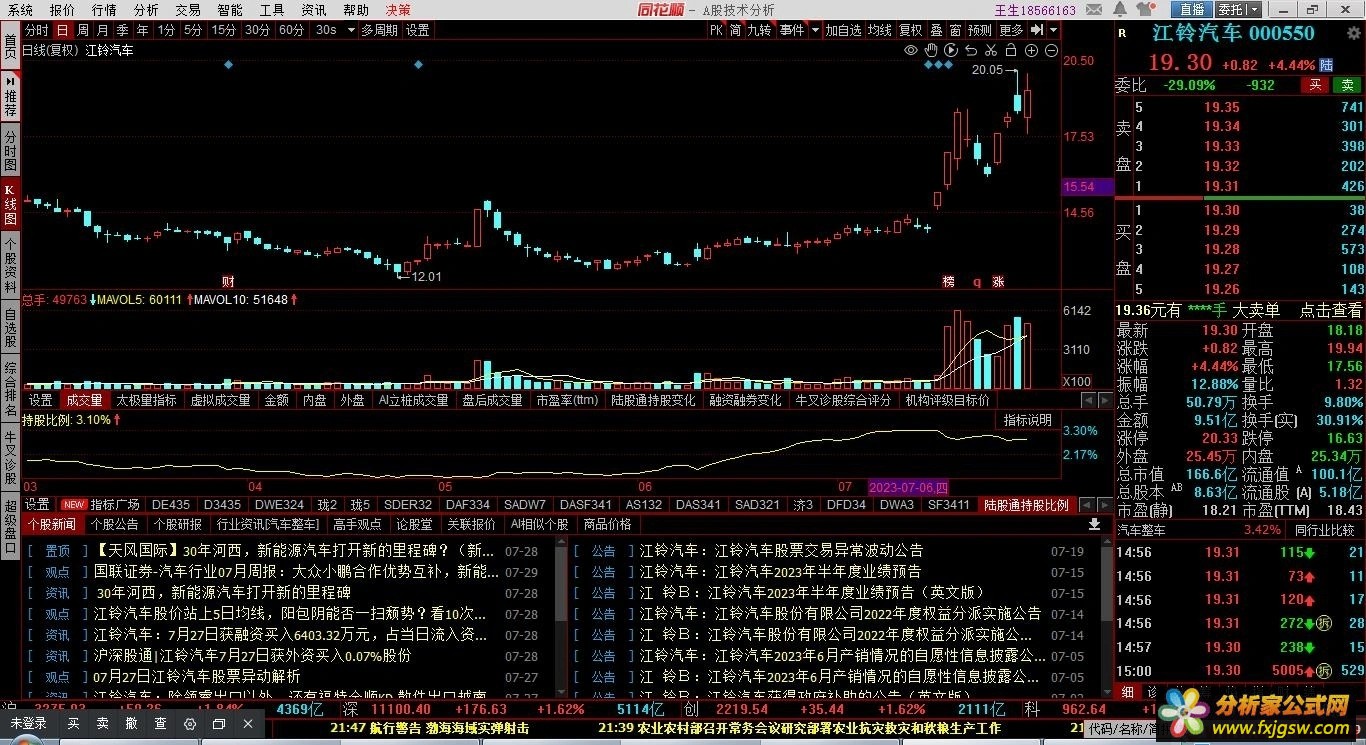Expand the last dropdown arrow in chart toolbar
This screenshot has width=1366, height=745.
[1054, 30]
